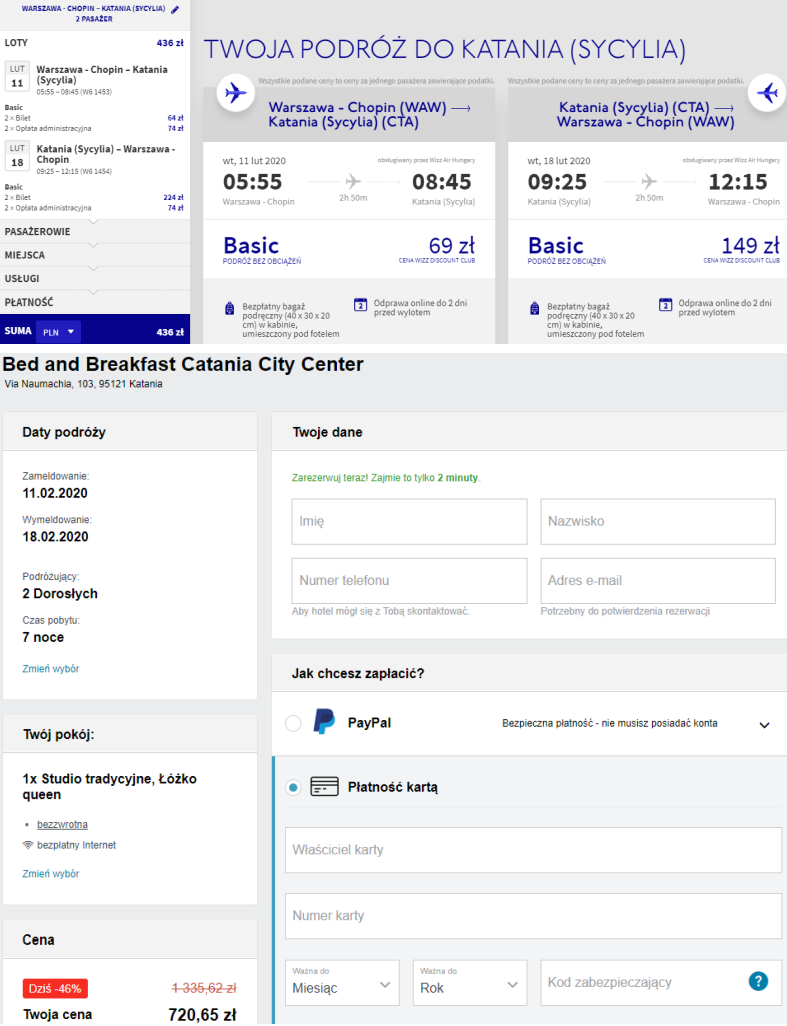Expand the MIEJSCA section
This screenshot has height=1026, width=787.
pos(95,255)
